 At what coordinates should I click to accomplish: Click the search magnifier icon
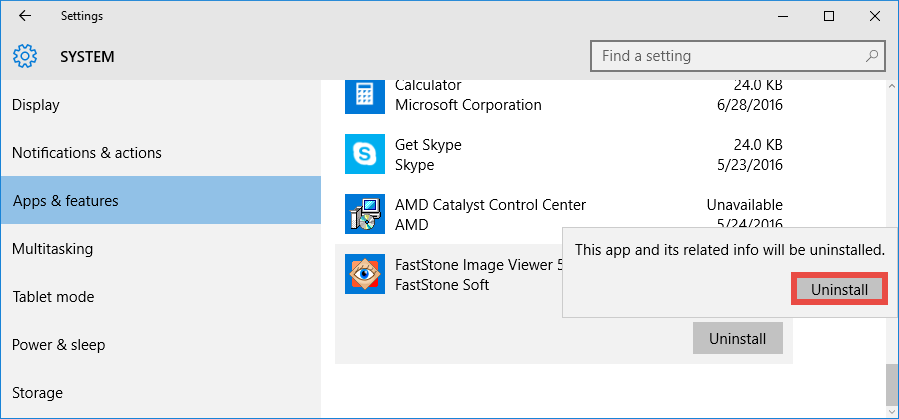(x=871, y=56)
